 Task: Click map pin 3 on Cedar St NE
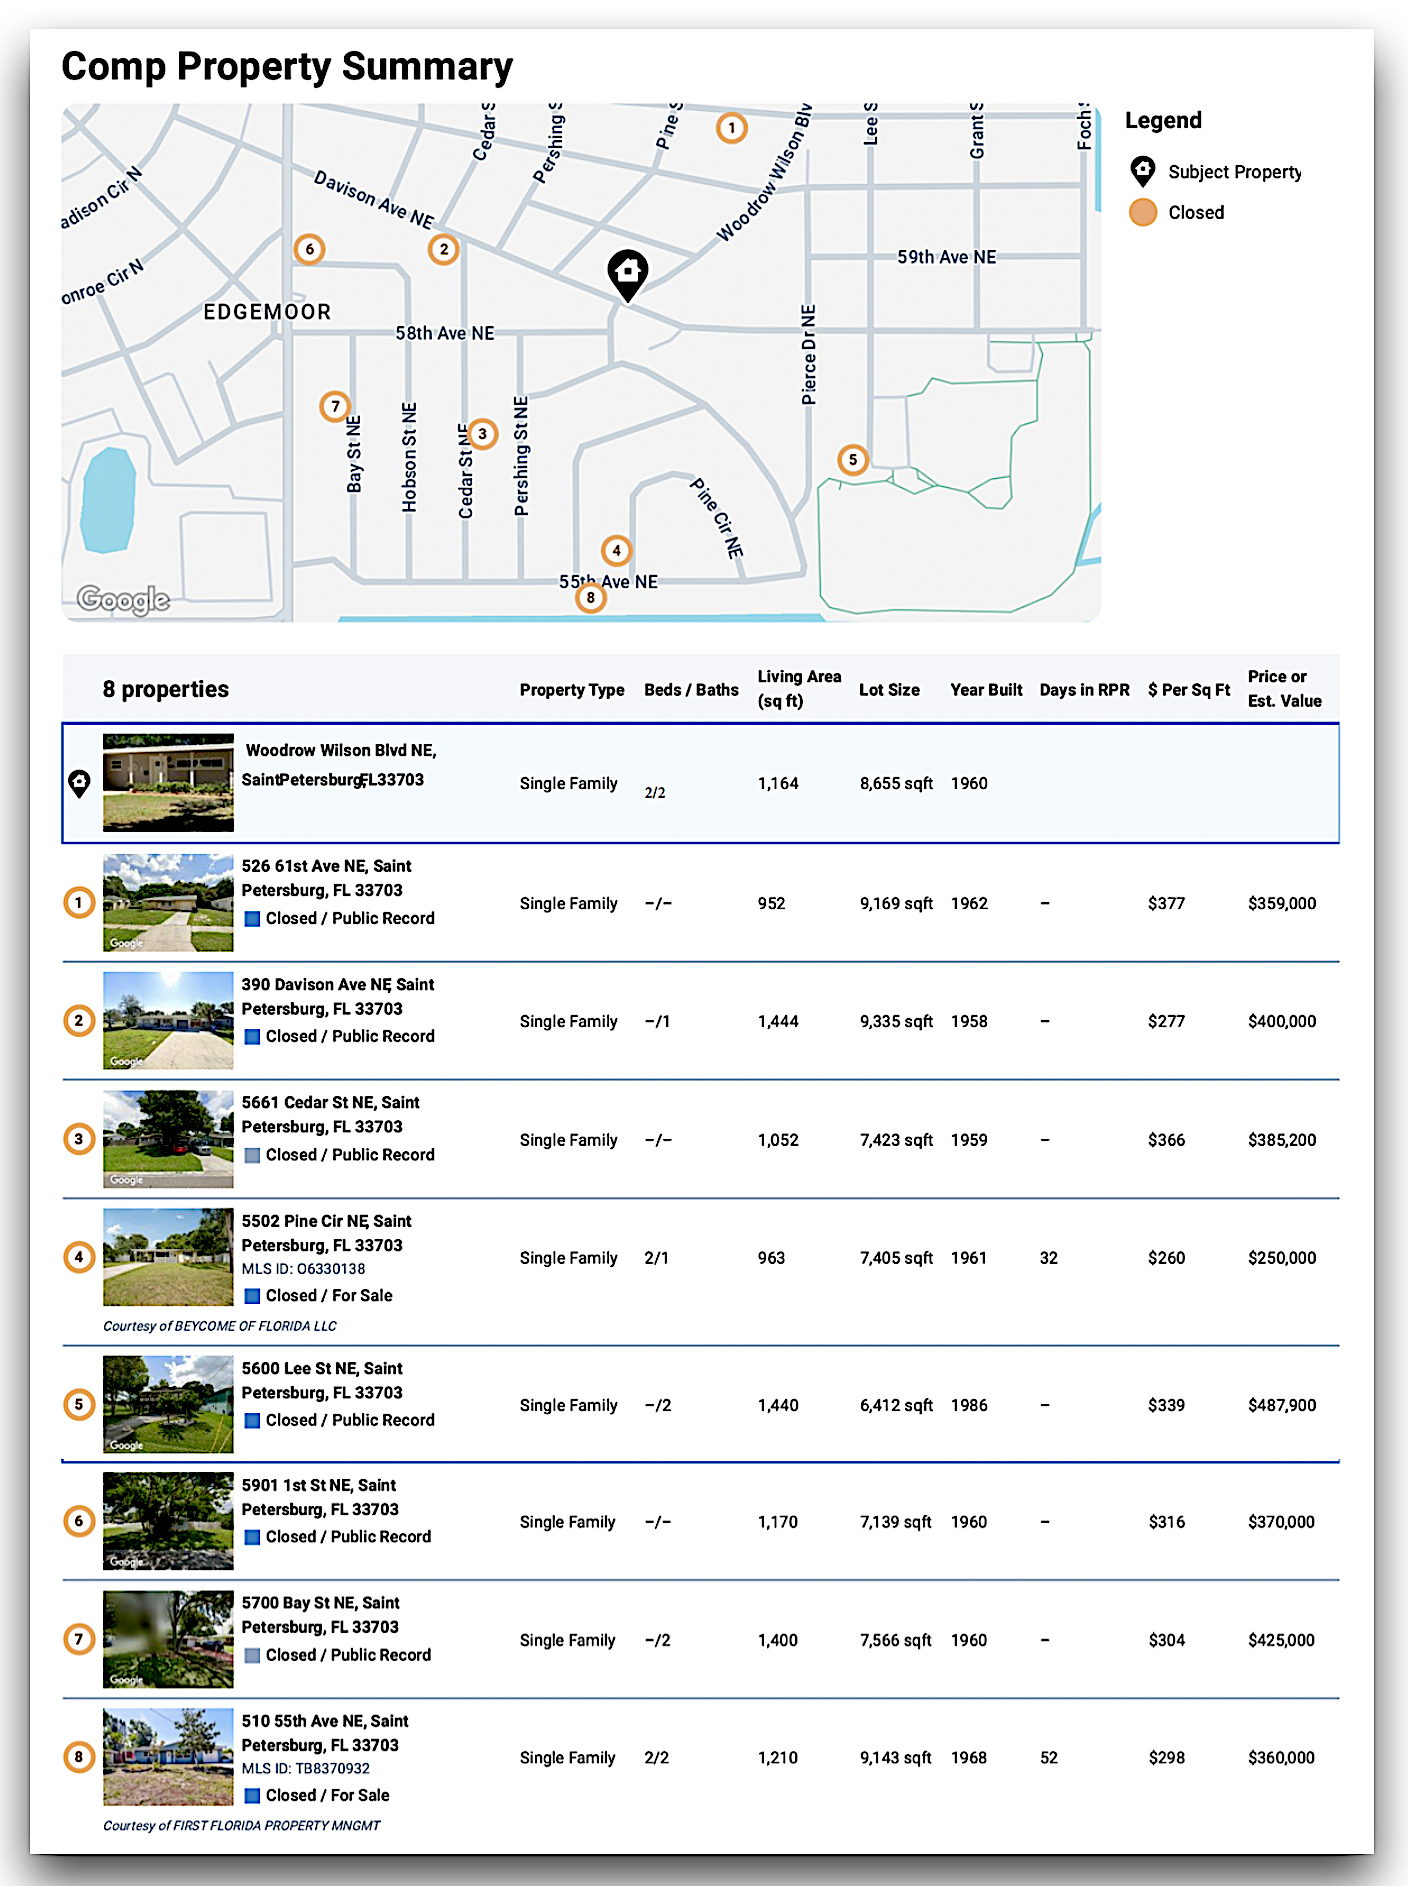coord(482,434)
